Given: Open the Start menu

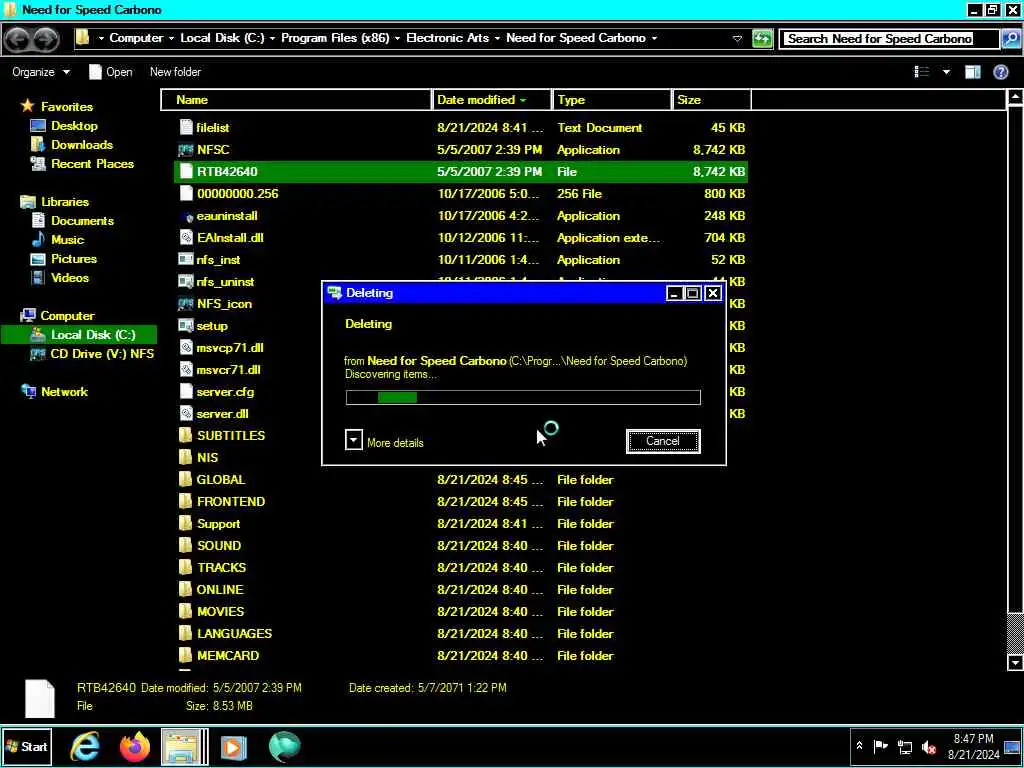Looking at the screenshot, I should pos(27,746).
